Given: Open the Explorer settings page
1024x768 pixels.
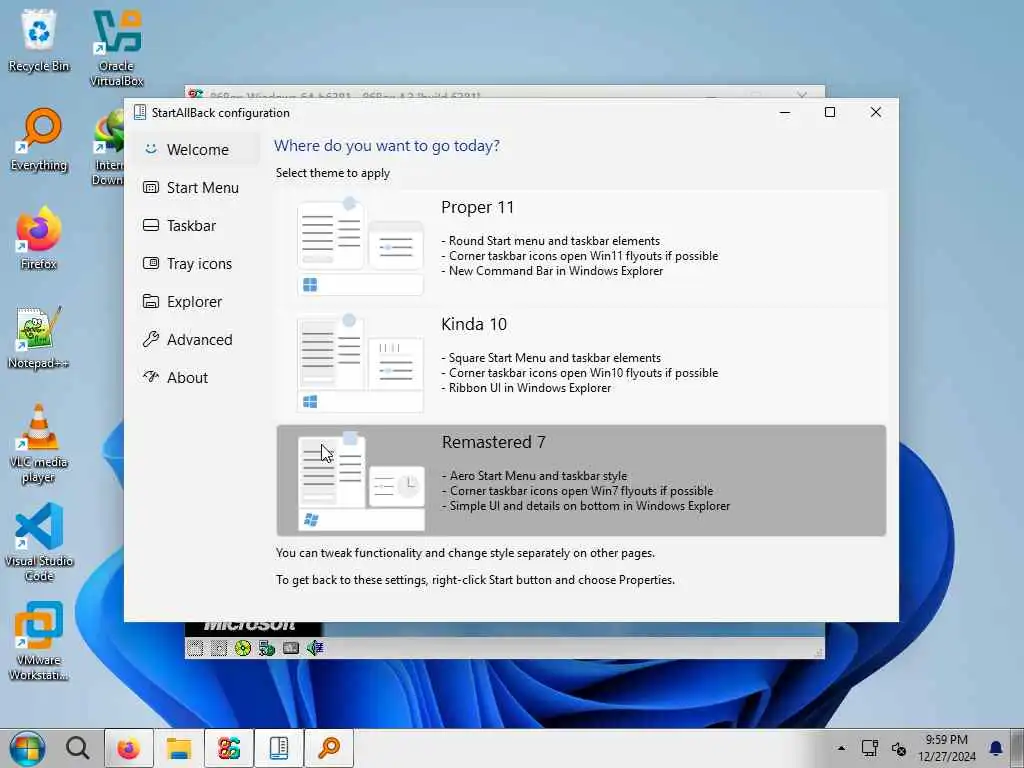Looking at the screenshot, I should 198,301.
